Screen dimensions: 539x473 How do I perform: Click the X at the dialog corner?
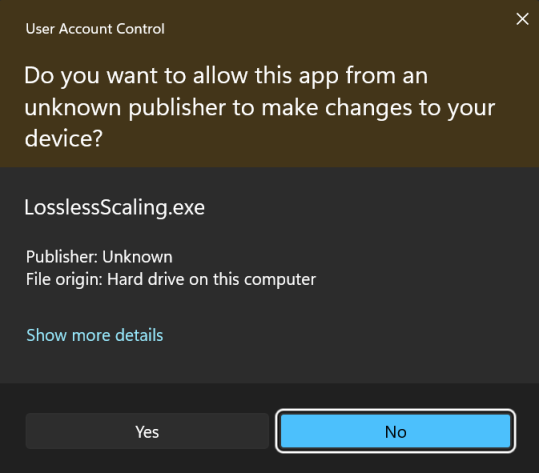[522, 19]
